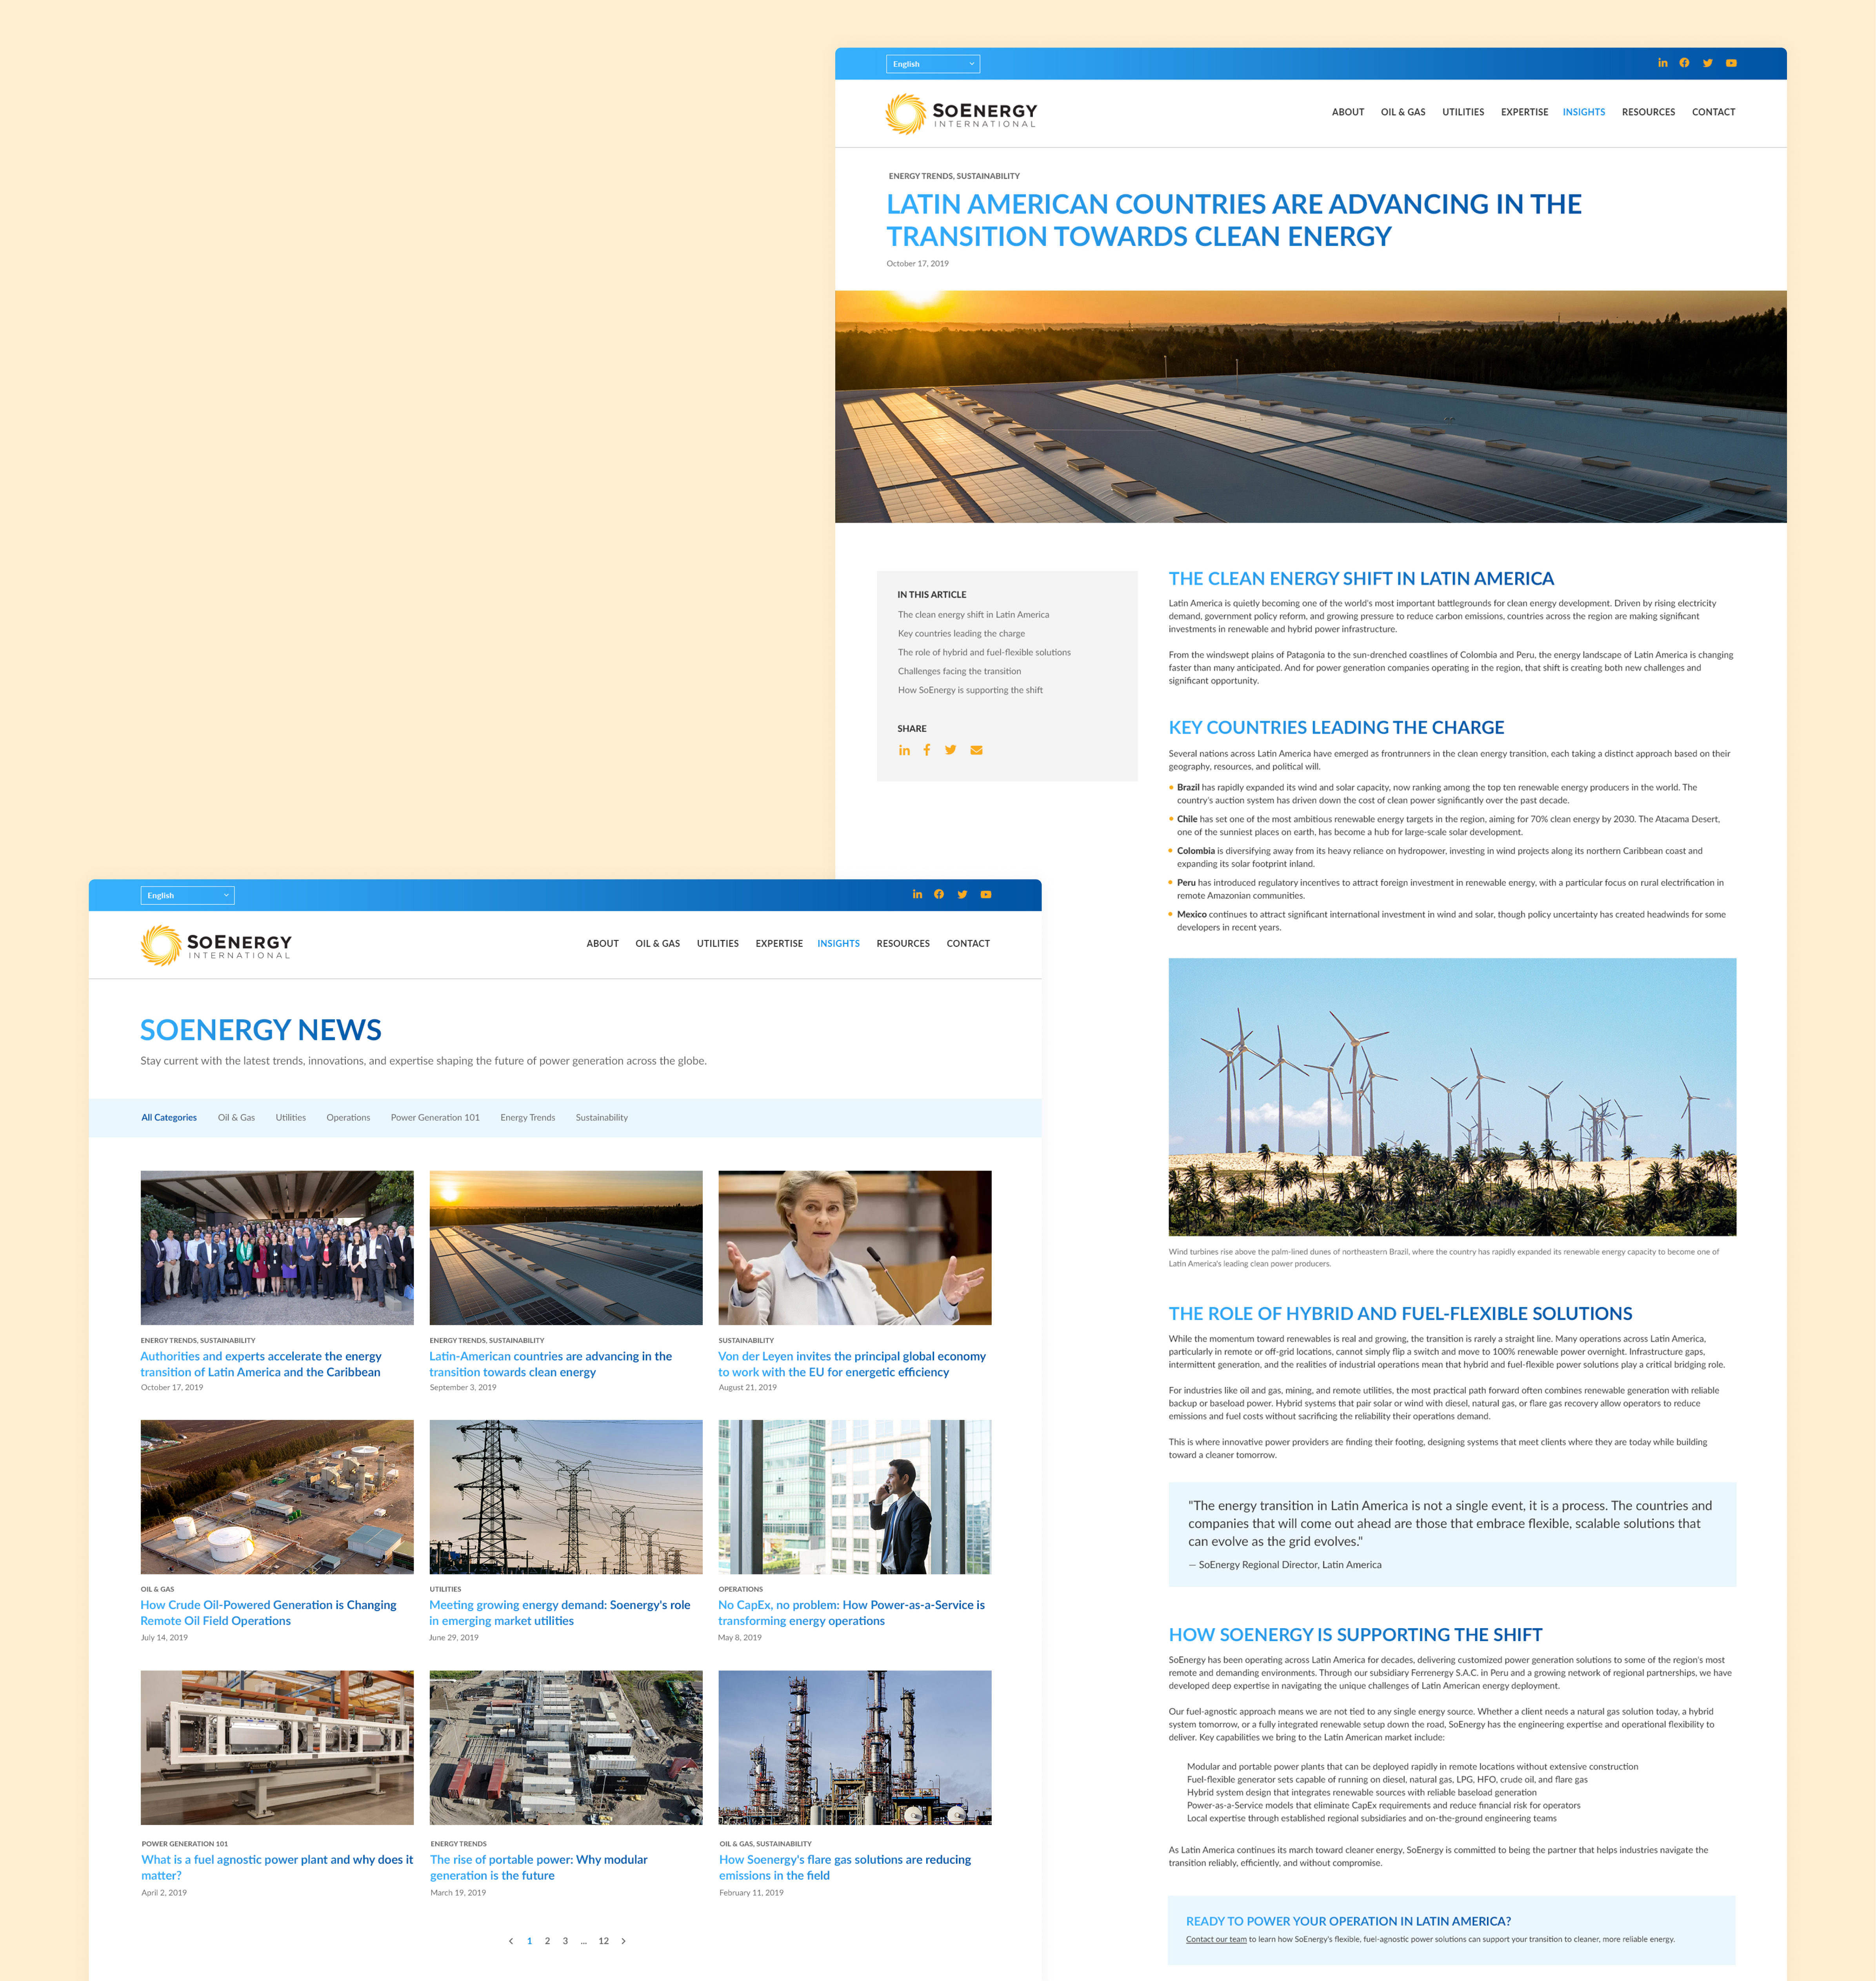Select Sustainability category filter
Image resolution: width=1876 pixels, height=1981 pixels.
pos(601,1117)
